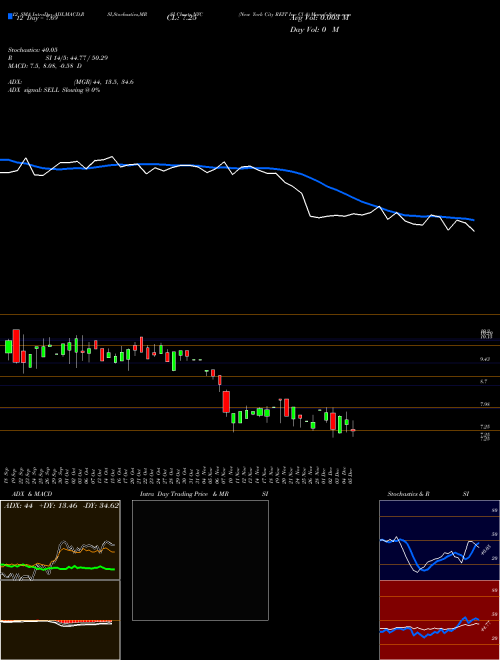Click the last candlestick on the price chart
The width and height of the screenshot is (500, 660).
[x=353, y=430]
